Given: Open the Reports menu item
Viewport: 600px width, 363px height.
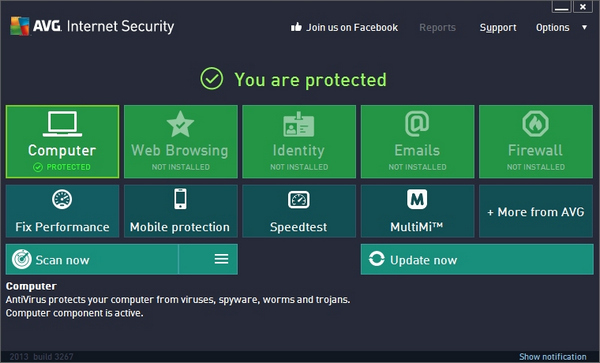Looking at the screenshot, I should (437, 28).
